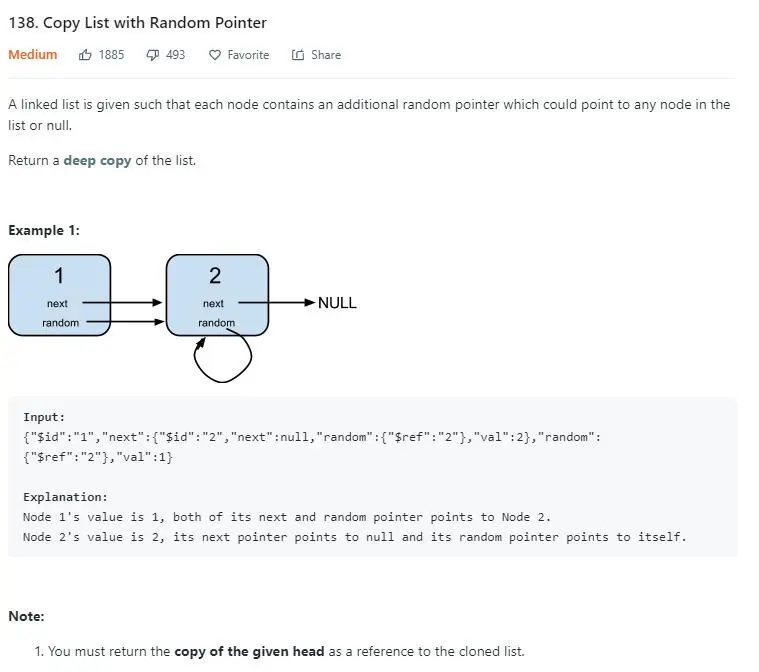
Task: Downvote the problem with the thumbs-down icon
Action: [152, 55]
